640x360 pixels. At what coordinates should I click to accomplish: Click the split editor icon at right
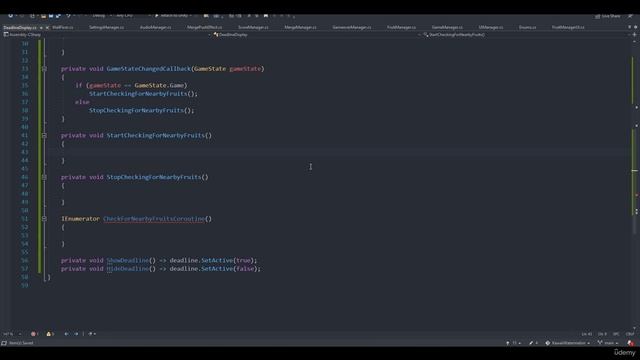click(x=634, y=35)
